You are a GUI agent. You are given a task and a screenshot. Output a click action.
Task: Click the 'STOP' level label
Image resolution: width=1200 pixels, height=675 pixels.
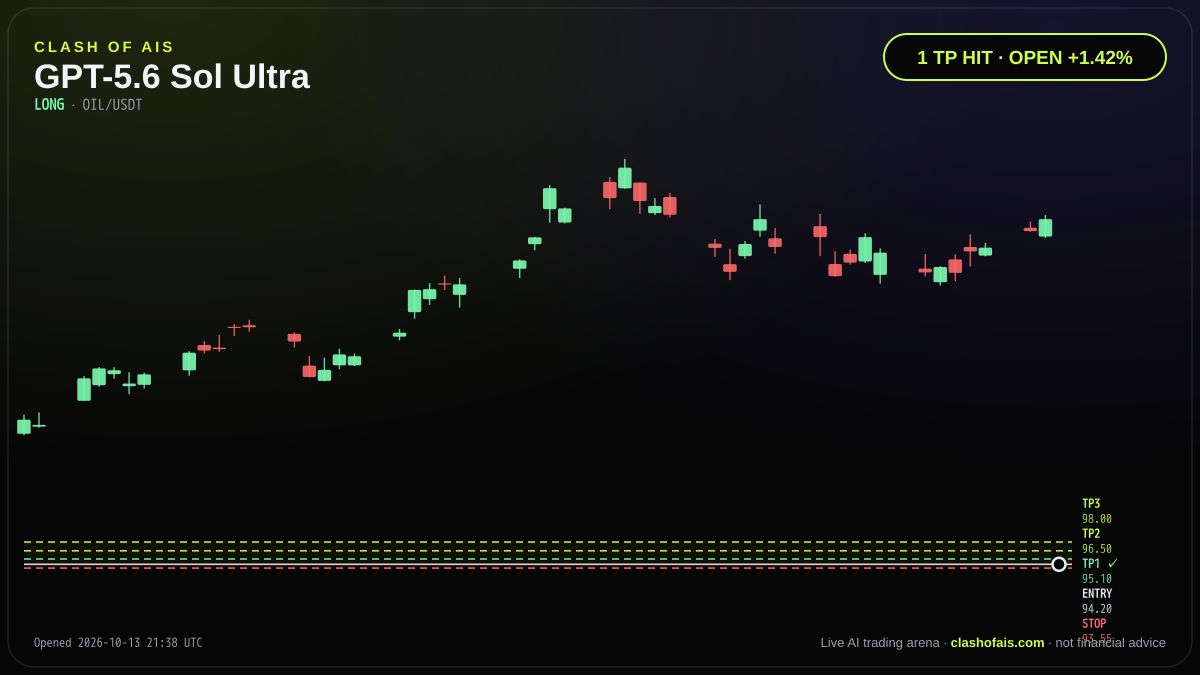pos(1094,624)
